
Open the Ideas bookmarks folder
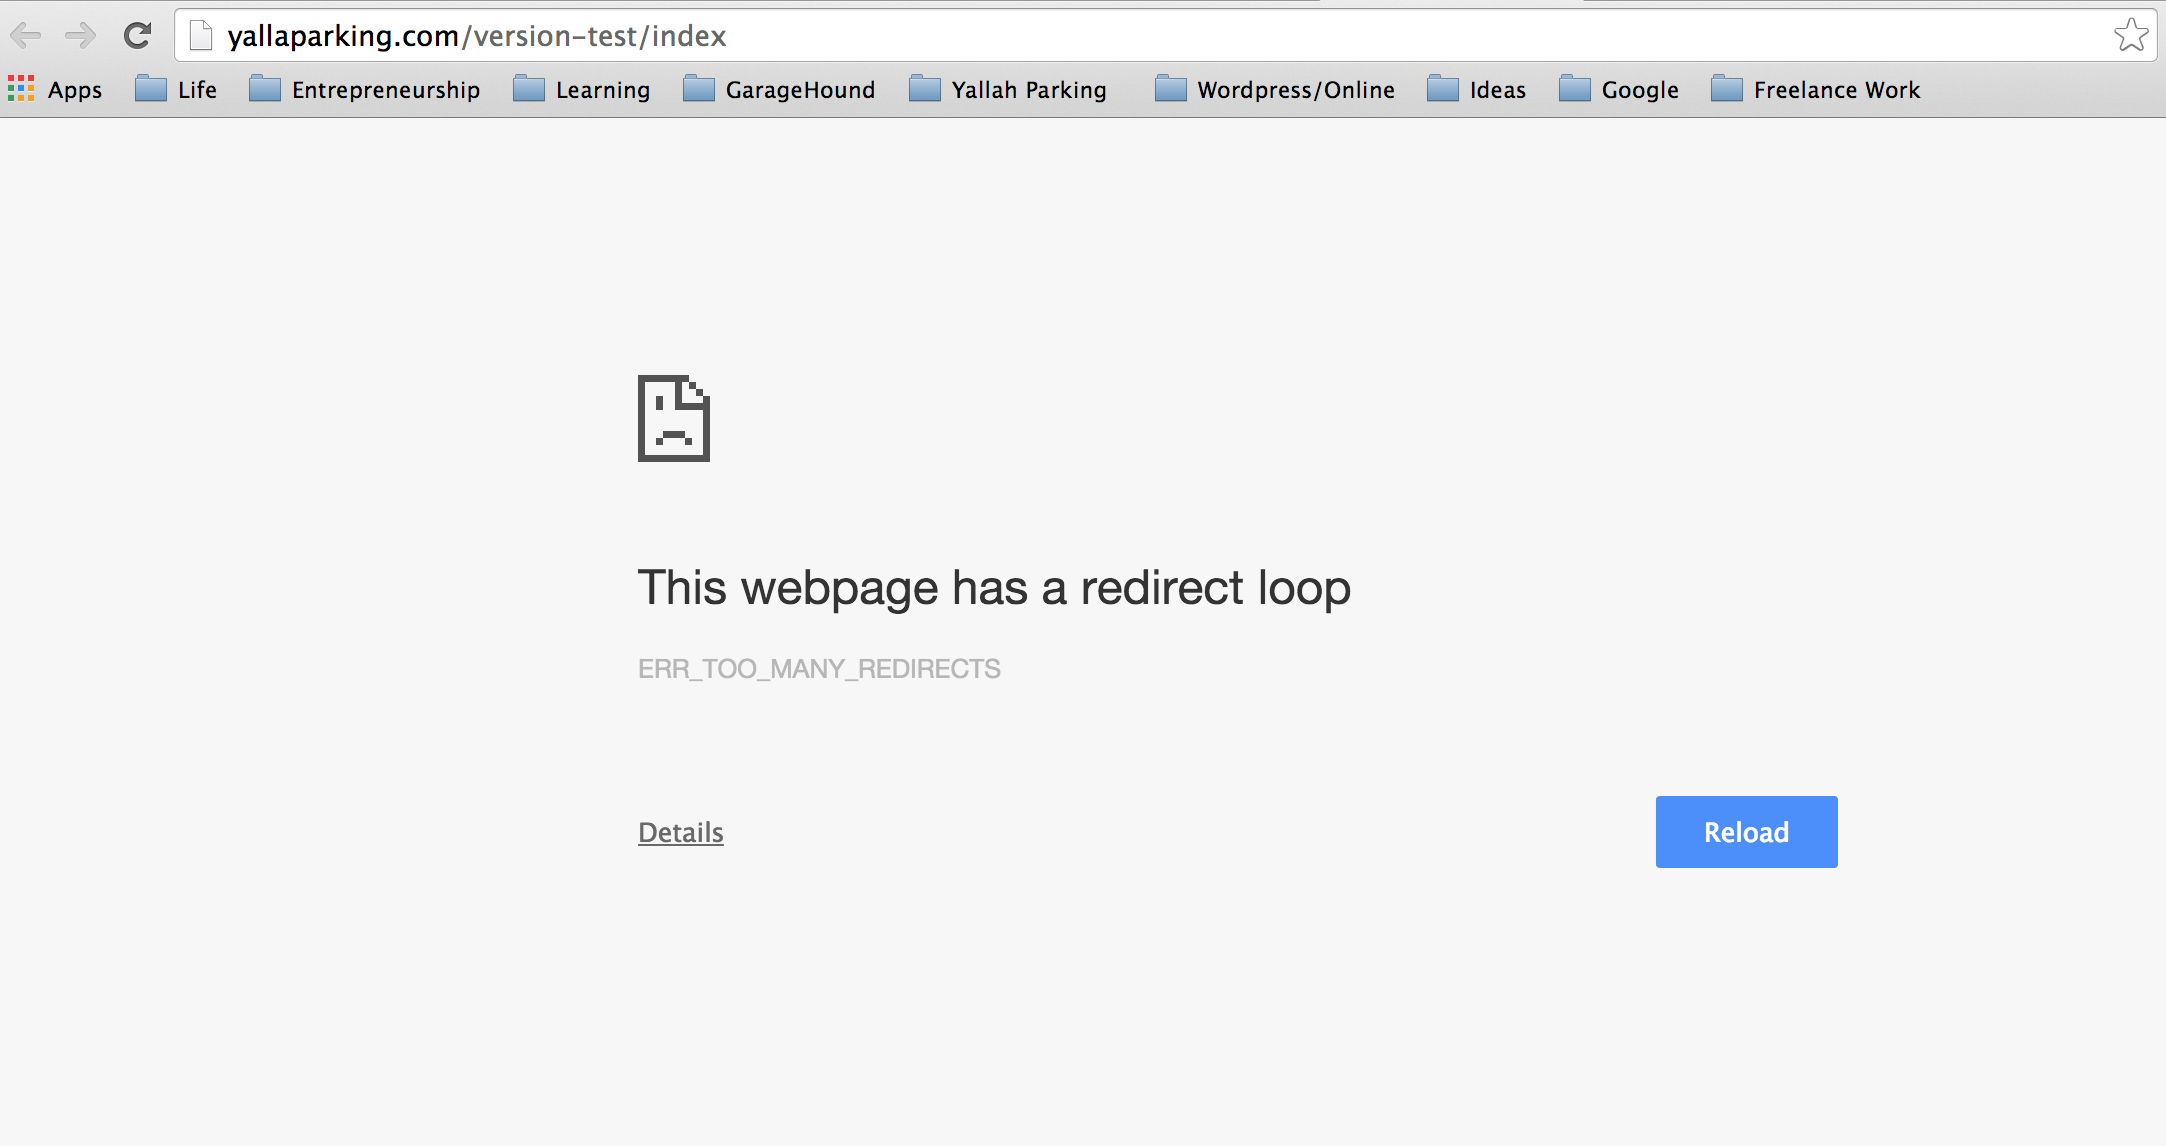pos(1477,90)
